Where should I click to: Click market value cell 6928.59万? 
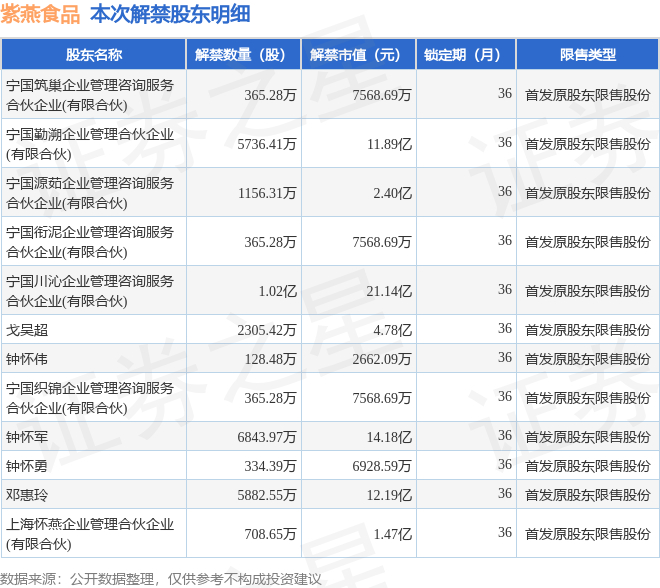click(x=382, y=466)
